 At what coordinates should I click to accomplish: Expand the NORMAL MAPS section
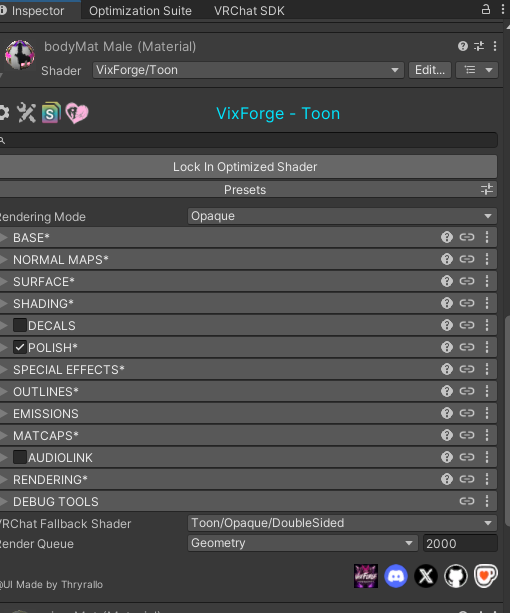pyautogui.click(x=4, y=259)
